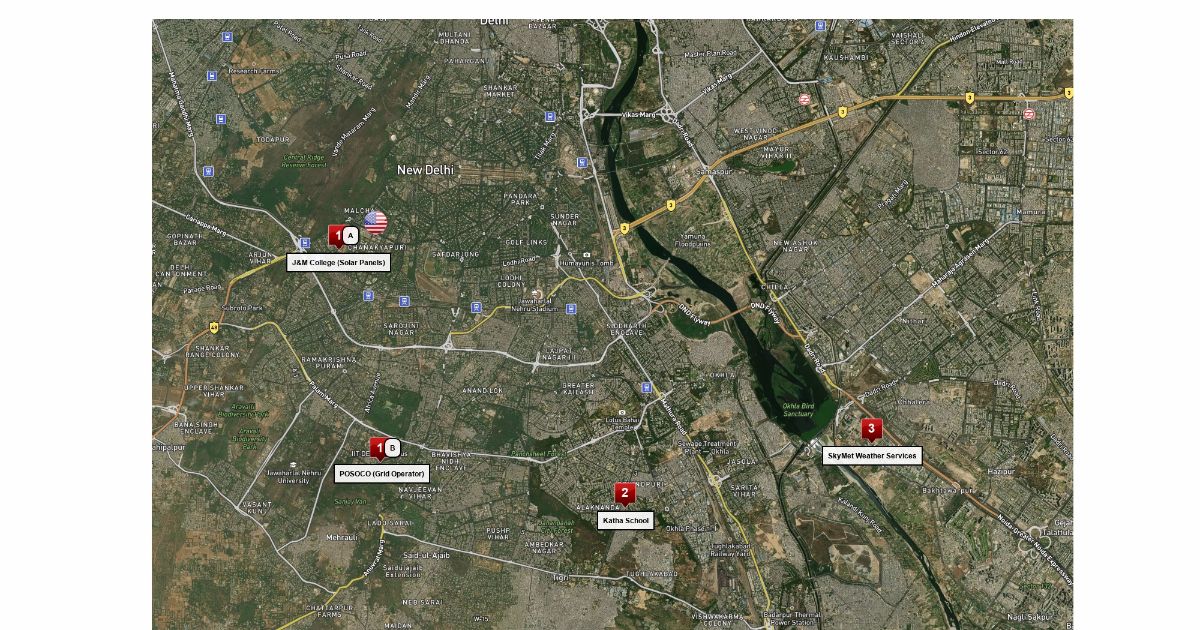Click the red marker 1 at J&M College
1200x630 pixels.
[x=337, y=235]
